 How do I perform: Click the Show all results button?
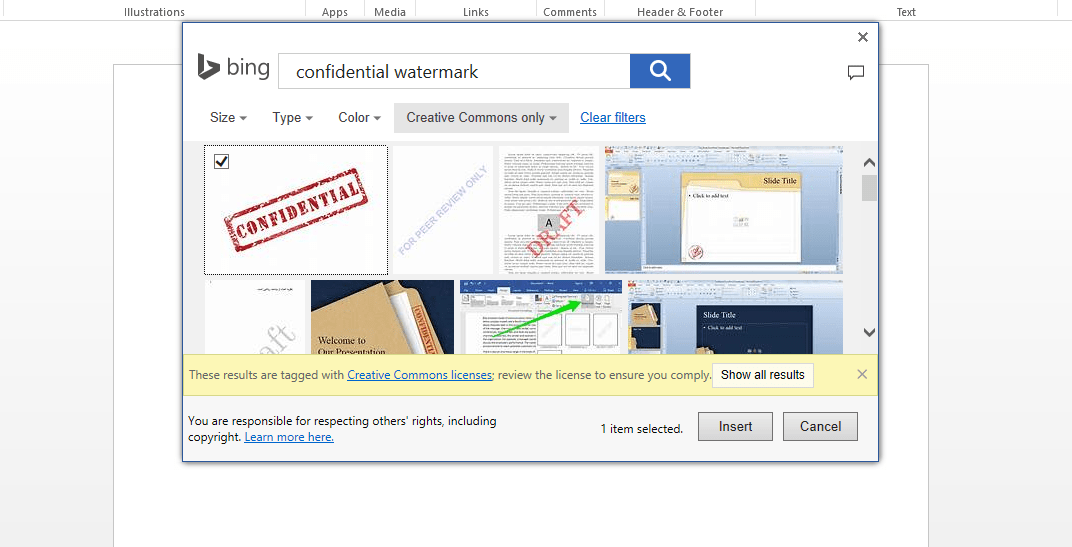763,375
